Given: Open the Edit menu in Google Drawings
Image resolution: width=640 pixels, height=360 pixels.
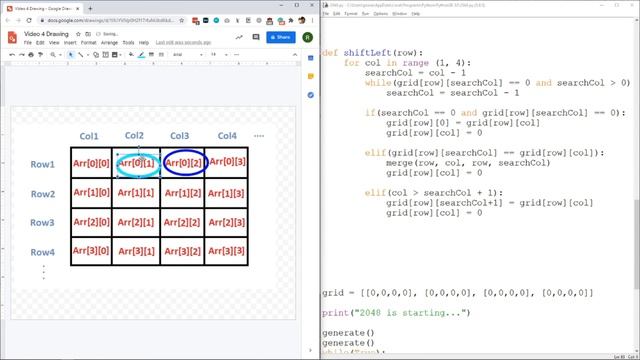Looking at the screenshot, I should (x=40, y=42).
